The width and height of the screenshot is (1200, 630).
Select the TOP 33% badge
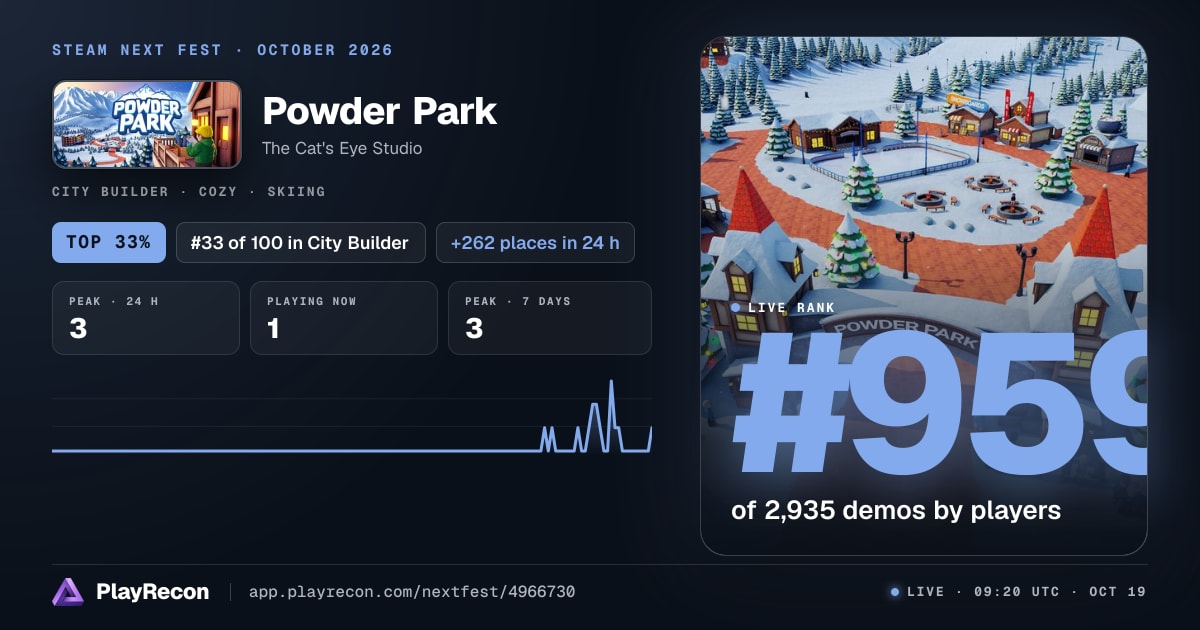109,242
